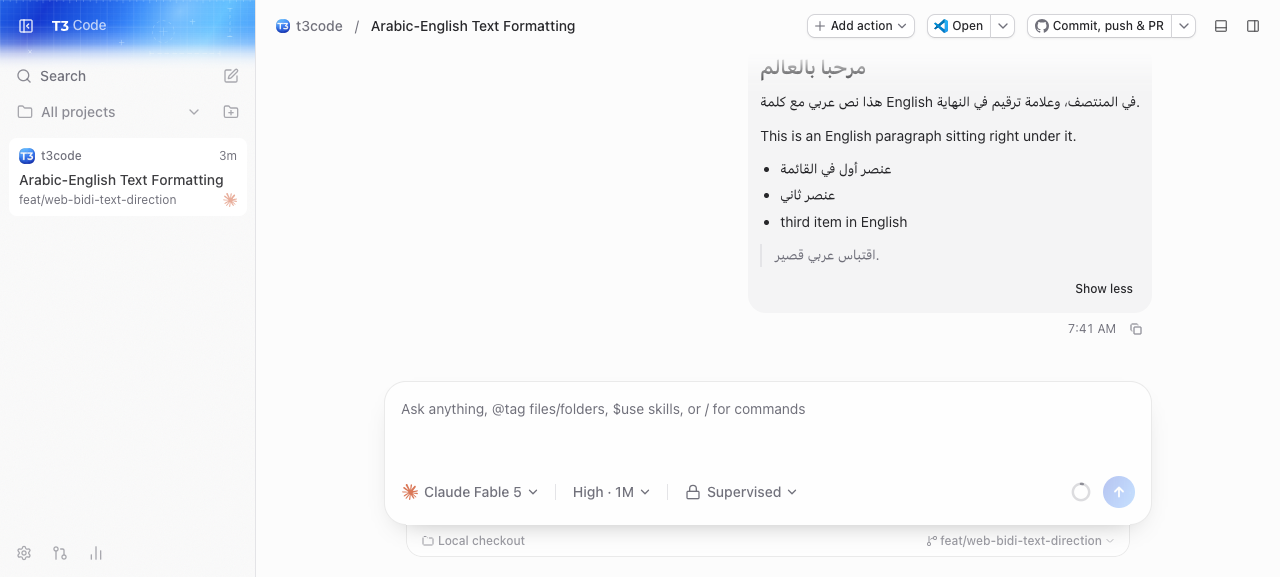Focus the Ask anything message input
1280x577 pixels.
click(768, 425)
